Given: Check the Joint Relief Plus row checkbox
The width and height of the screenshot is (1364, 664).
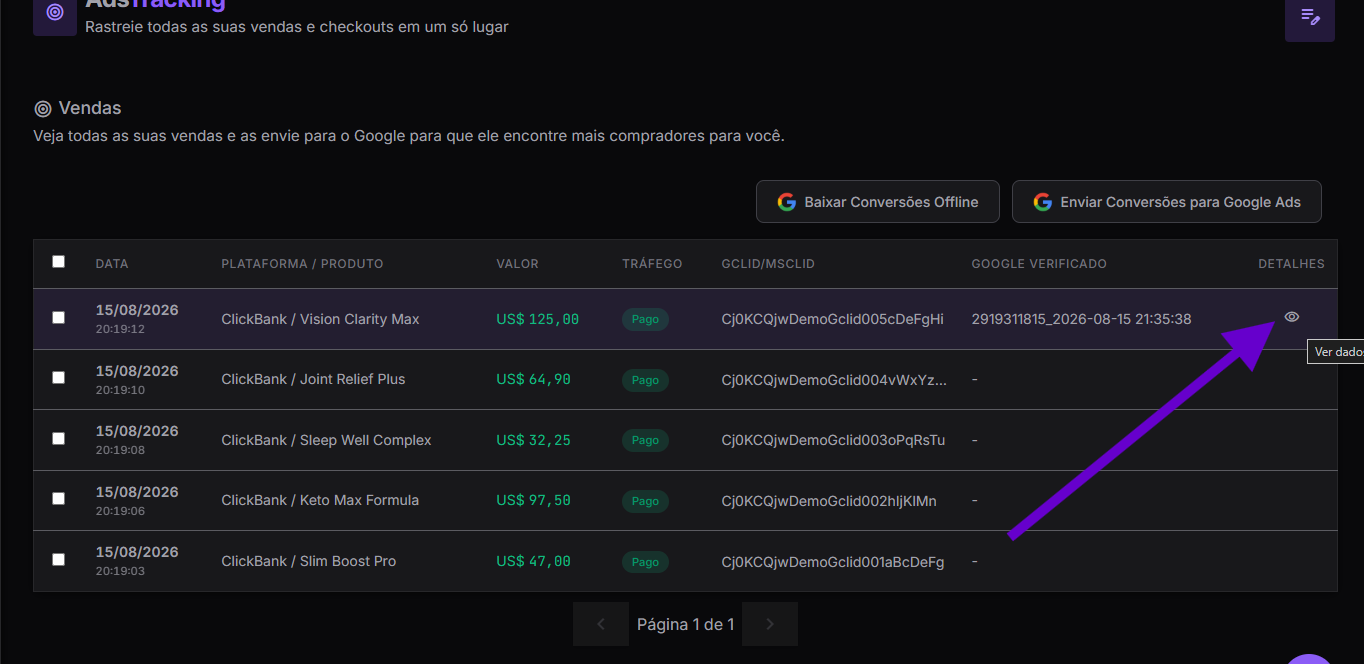Looking at the screenshot, I should click(58, 378).
